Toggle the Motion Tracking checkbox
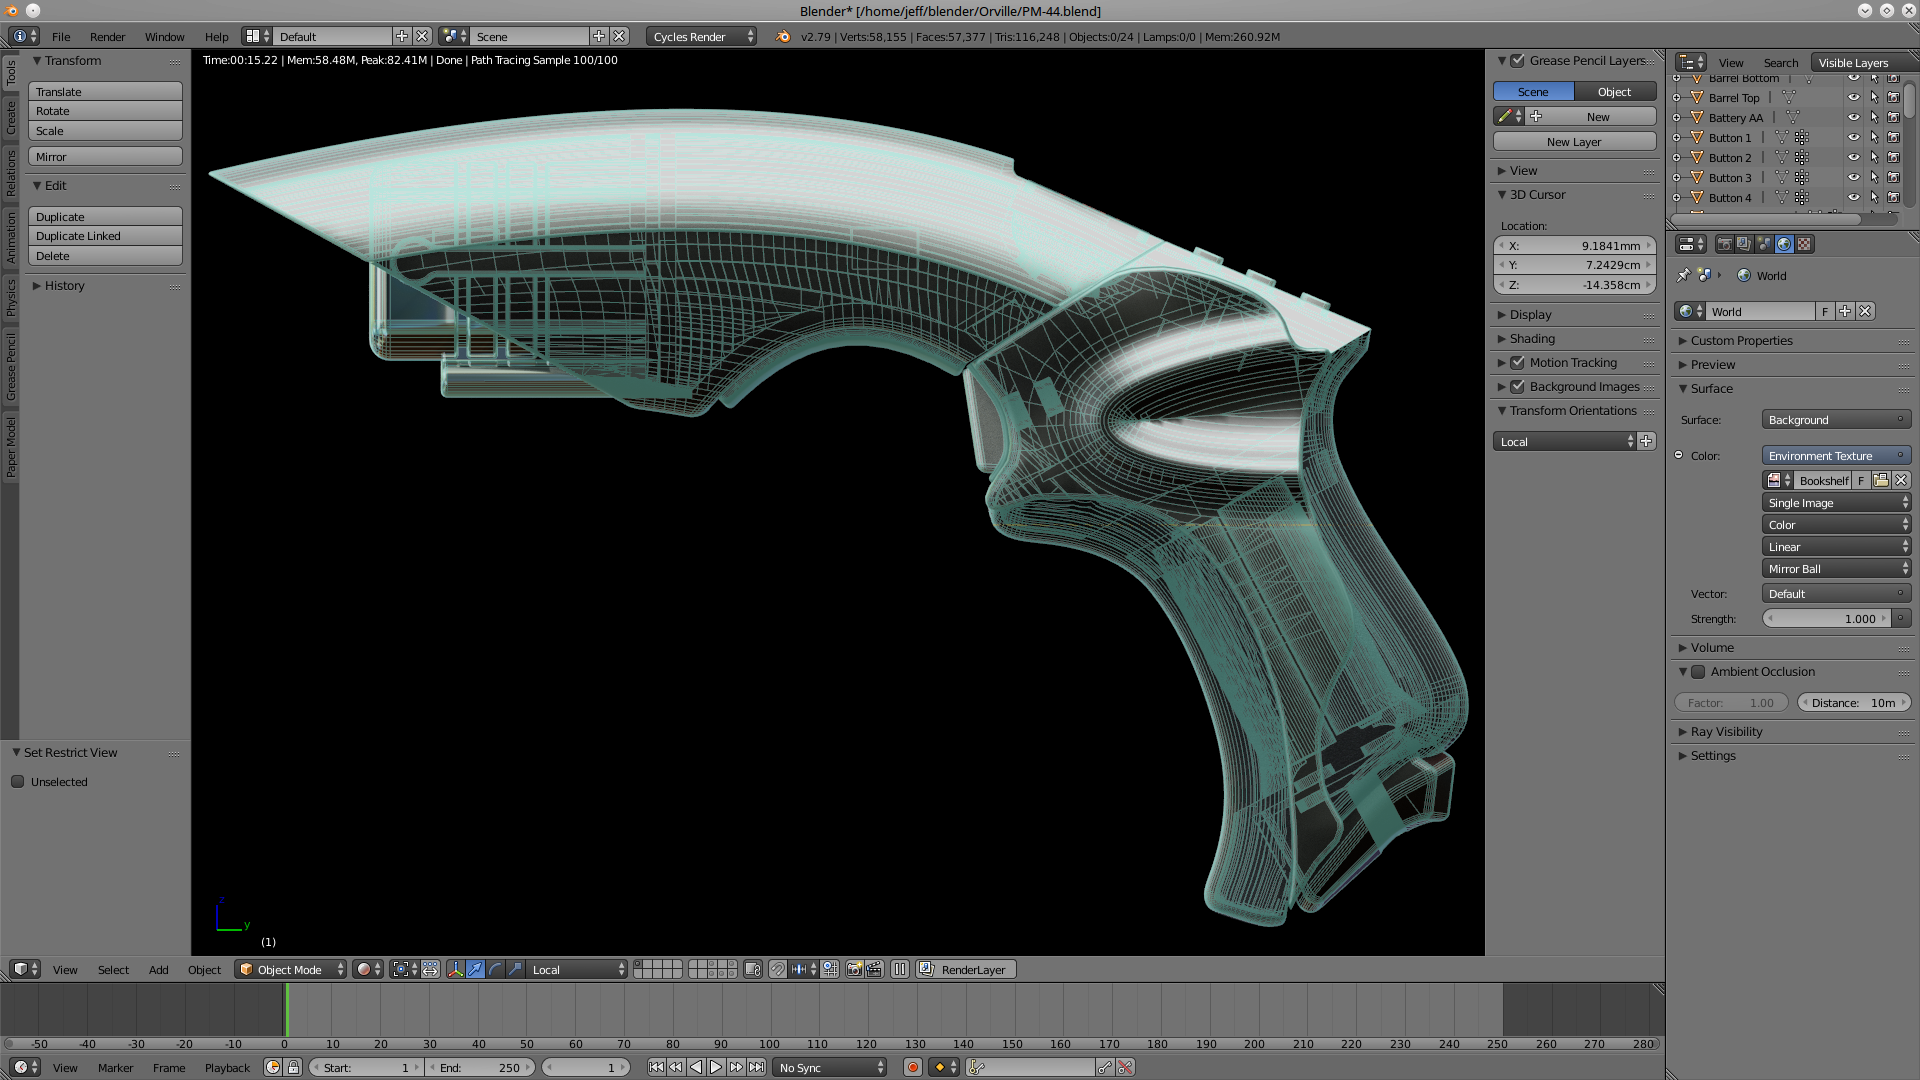 pos(1517,362)
